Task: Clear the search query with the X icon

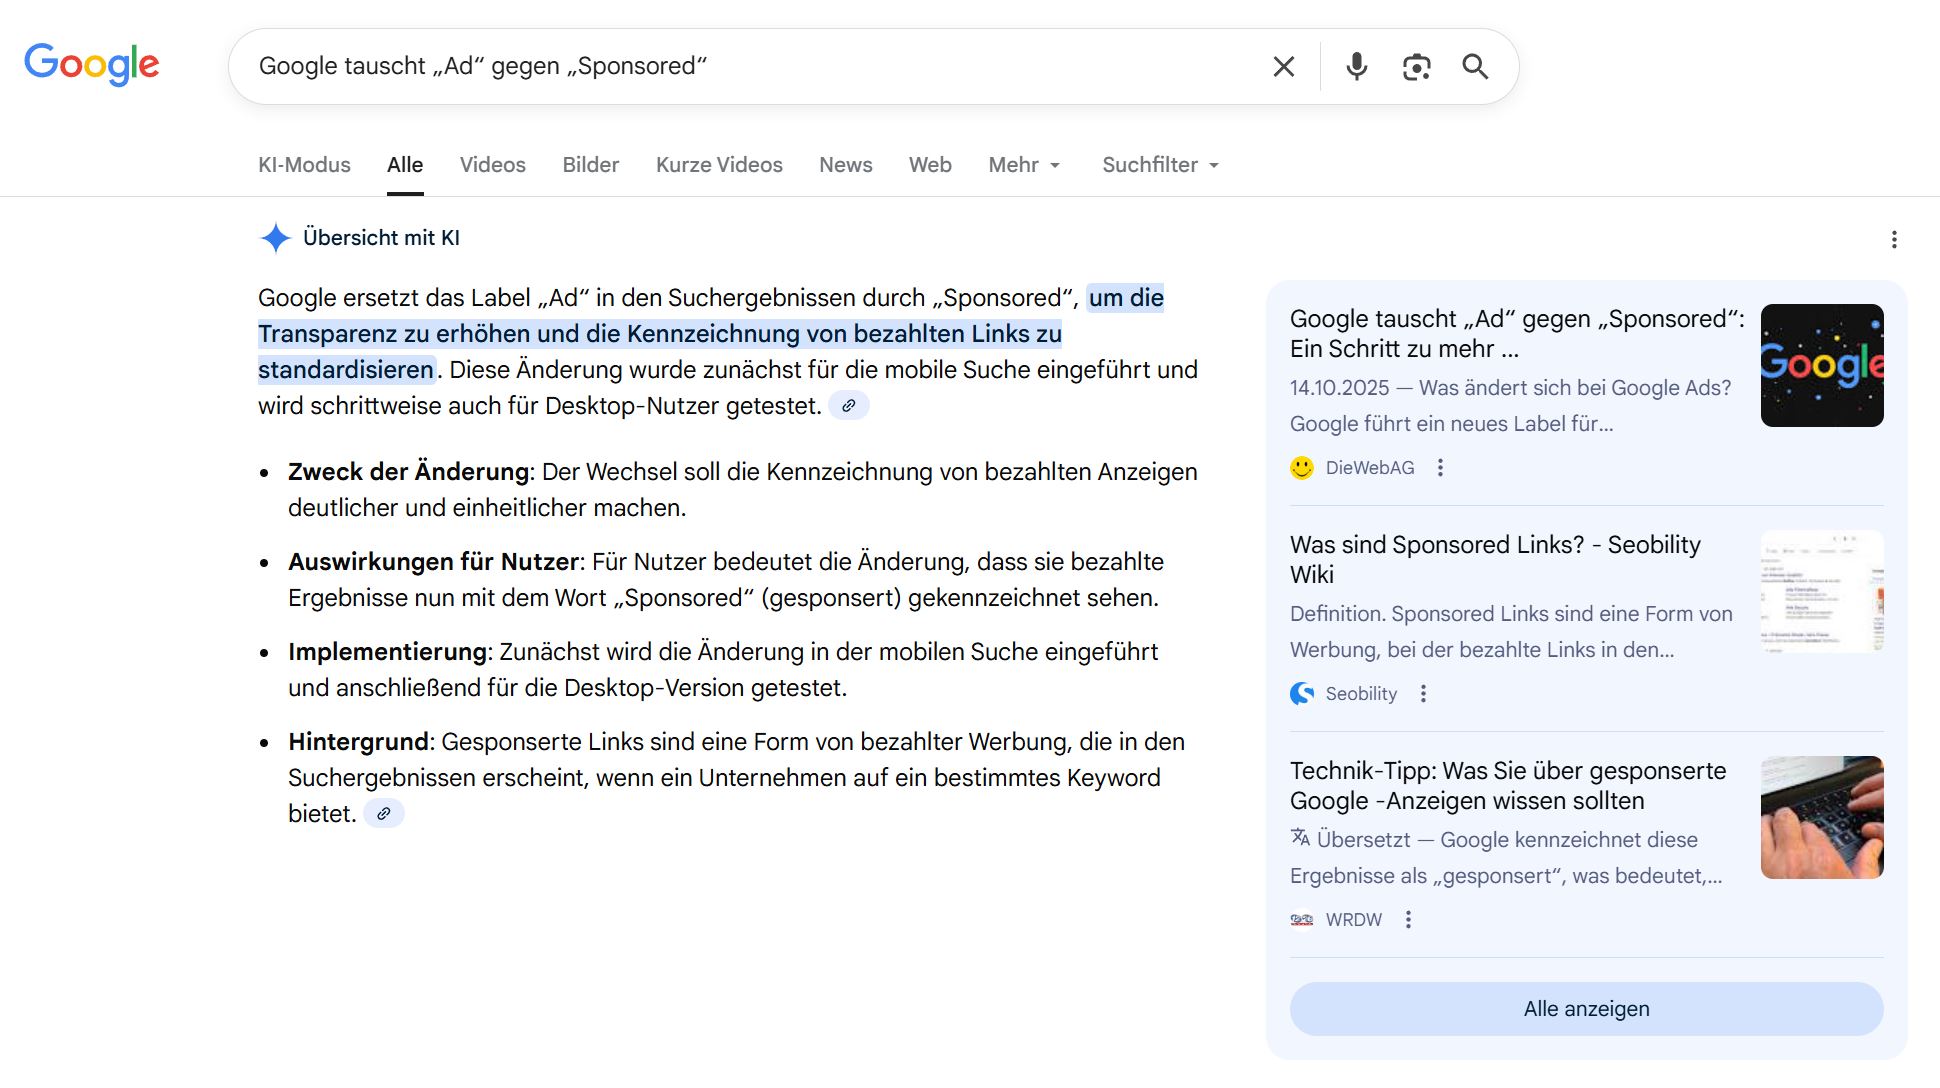Action: click(1283, 66)
